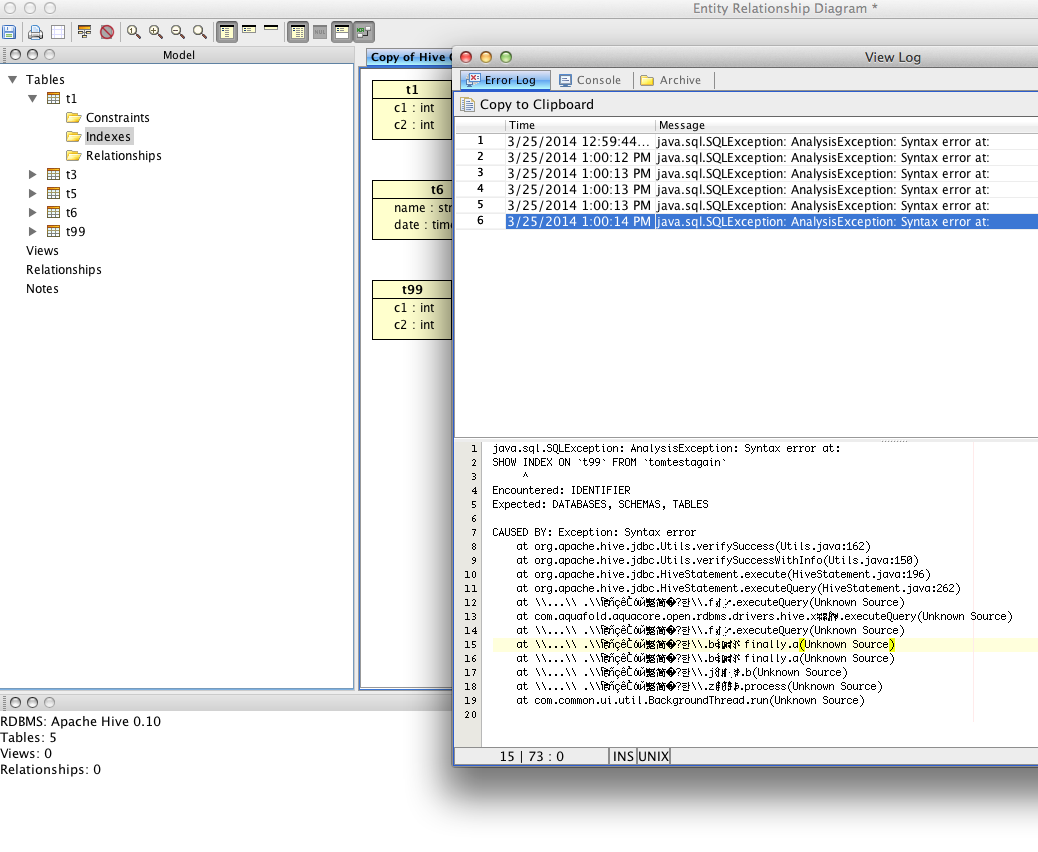Close the View Log window
This screenshot has width=1038, height=852.
coord(466,58)
